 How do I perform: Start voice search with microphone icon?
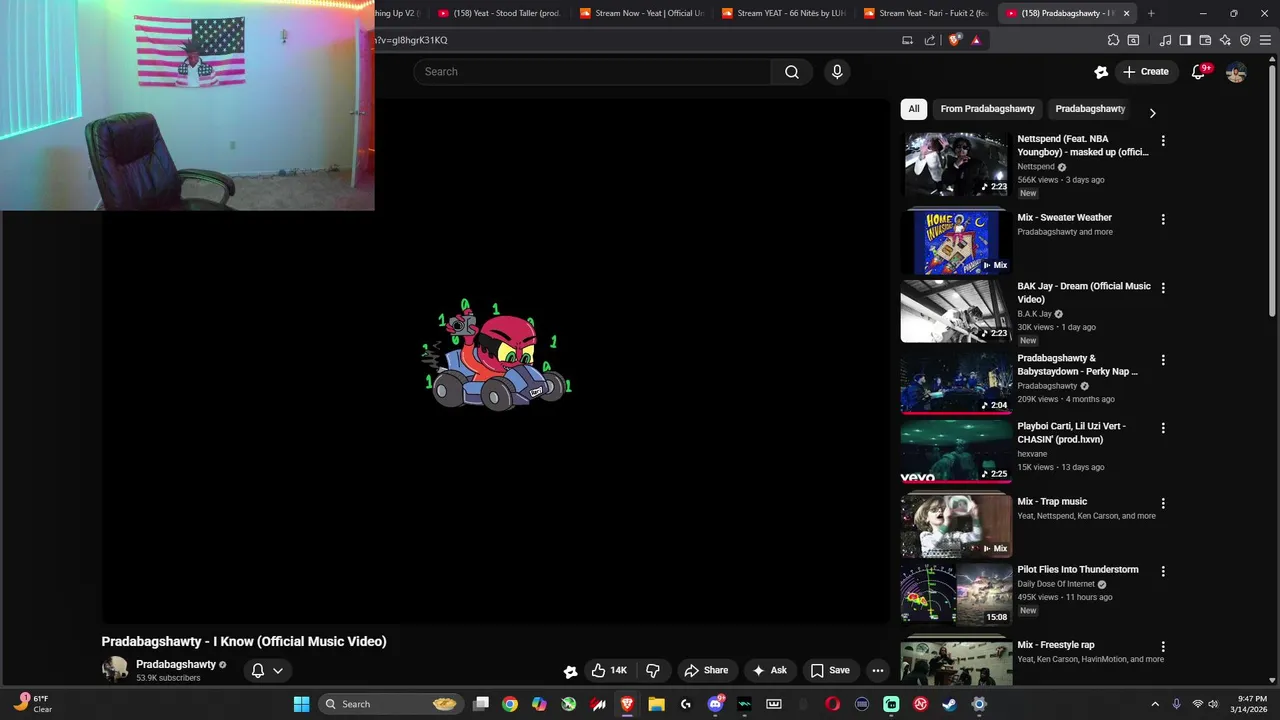[837, 72]
